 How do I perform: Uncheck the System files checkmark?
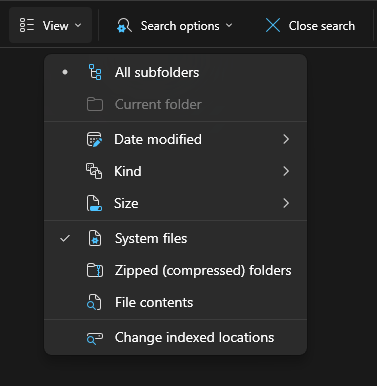tap(65, 238)
